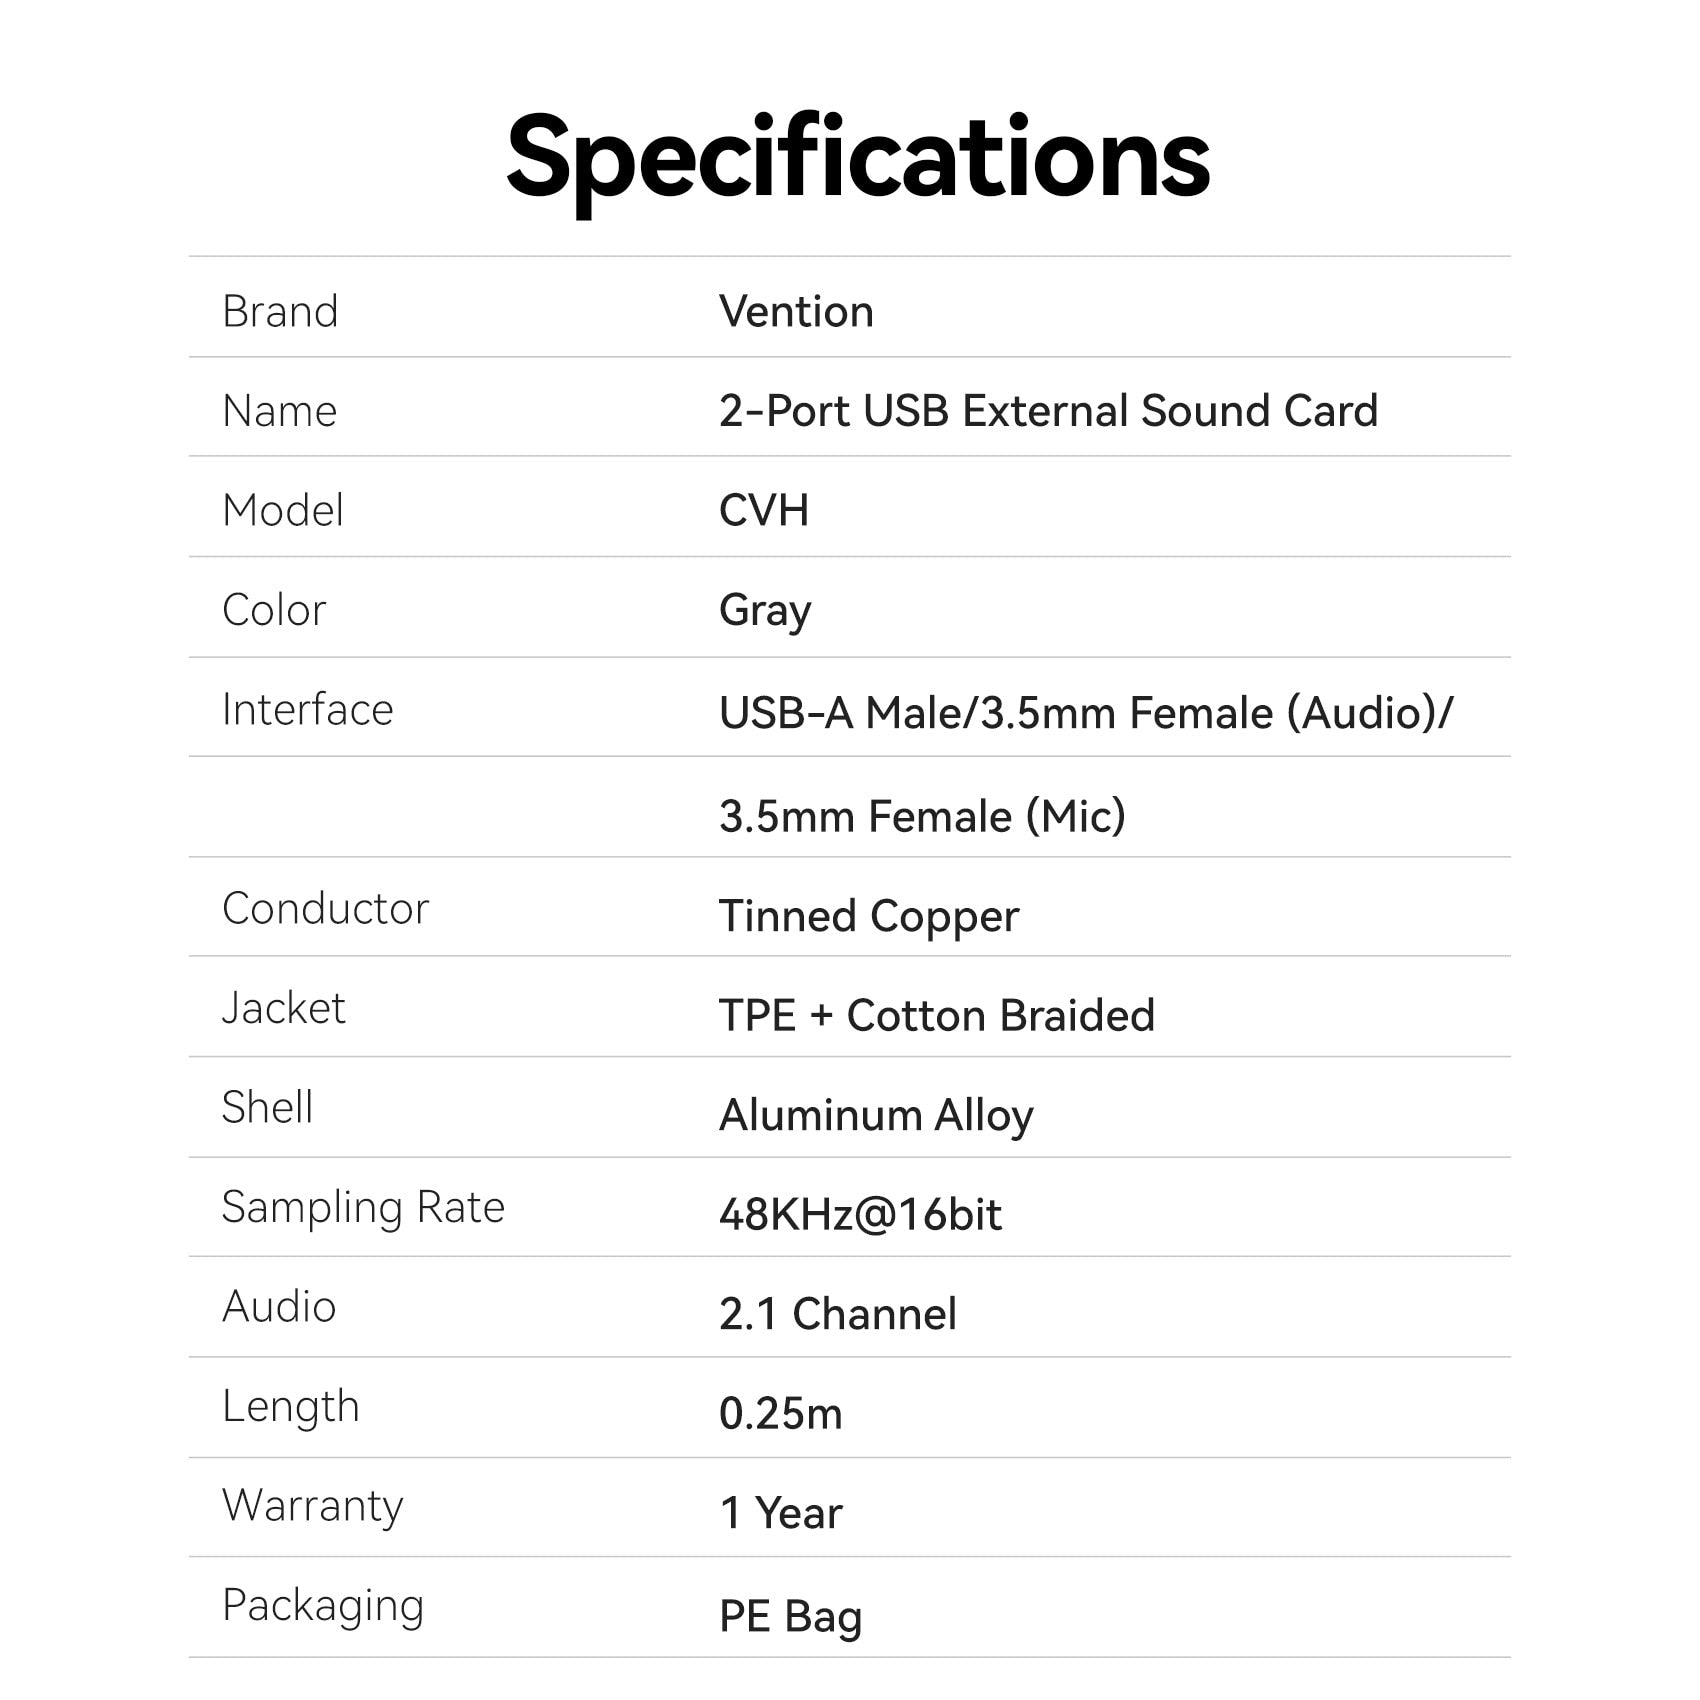1700x1700 pixels.
Task: Select the Brand row label
Action: point(280,312)
